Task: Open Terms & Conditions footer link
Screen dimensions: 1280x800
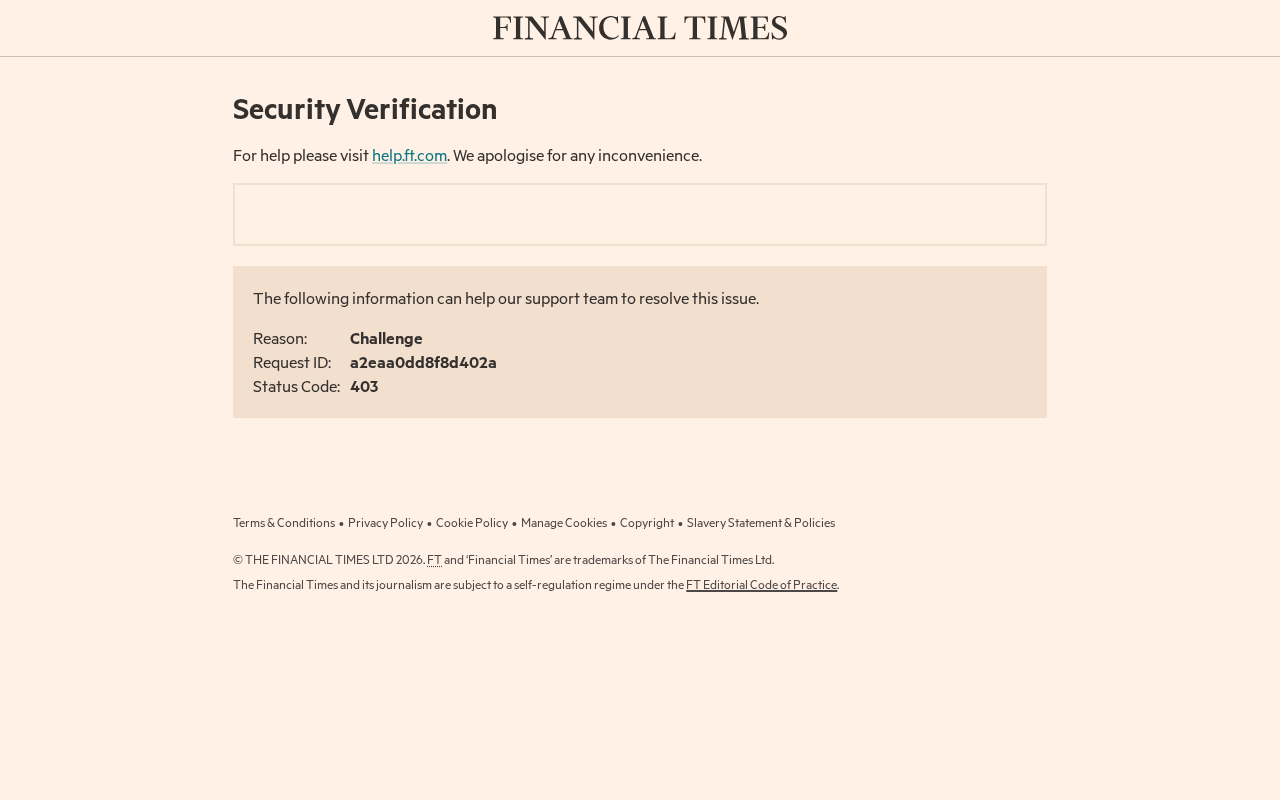Action: (x=284, y=523)
